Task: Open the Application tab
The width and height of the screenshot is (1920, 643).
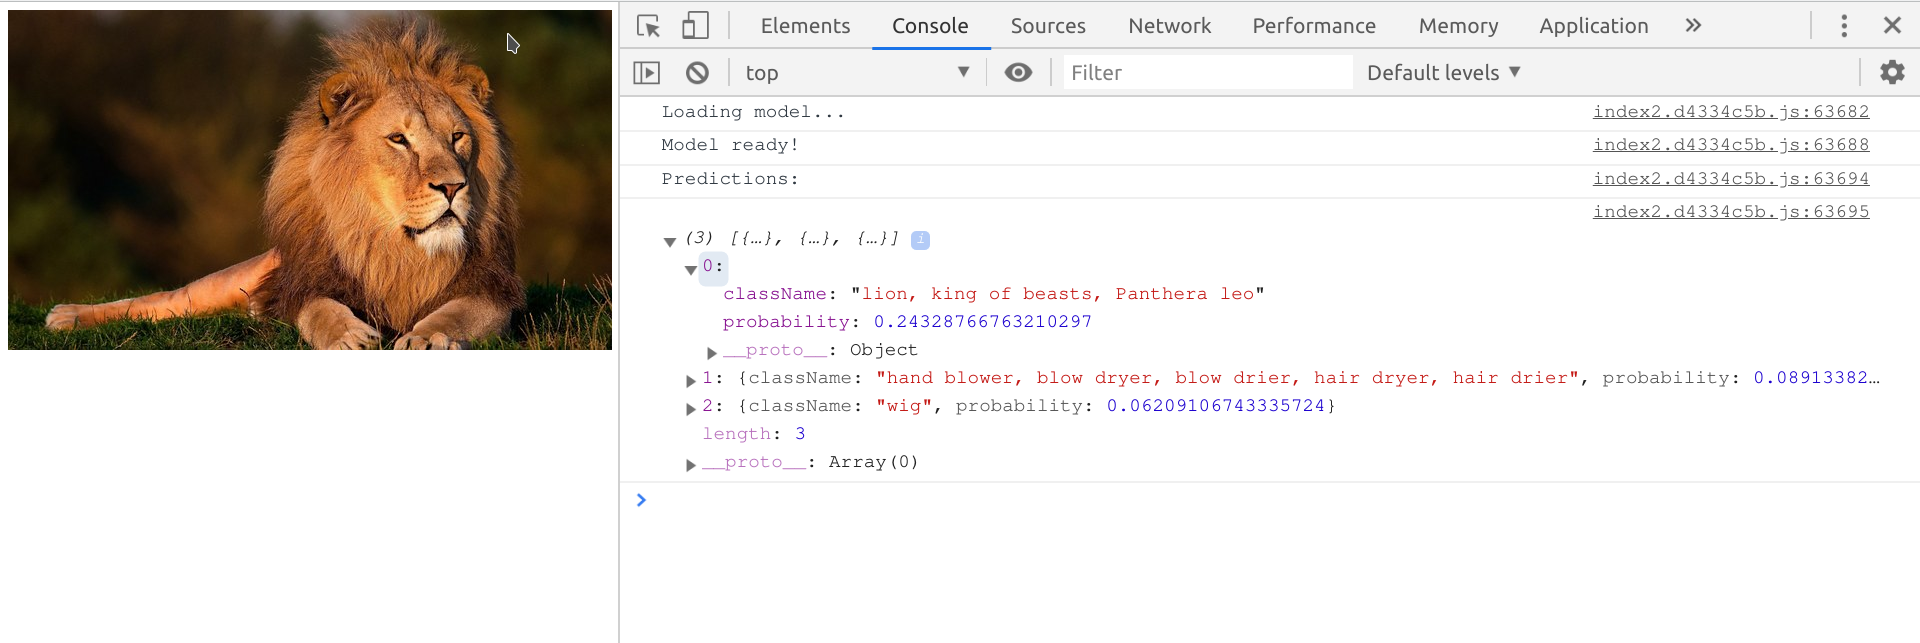Action: [x=1593, y=26]
